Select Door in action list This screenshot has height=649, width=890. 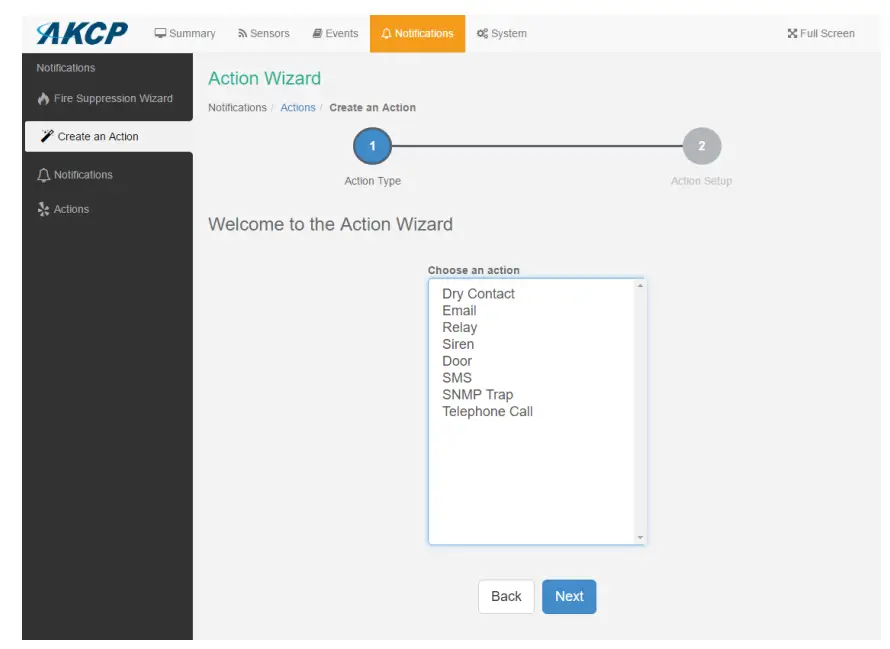(x=457, y=361)
